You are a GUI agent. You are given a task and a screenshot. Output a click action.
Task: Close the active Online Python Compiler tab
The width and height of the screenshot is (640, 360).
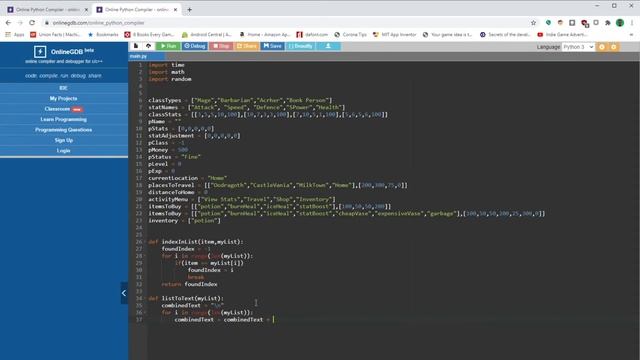176,9
